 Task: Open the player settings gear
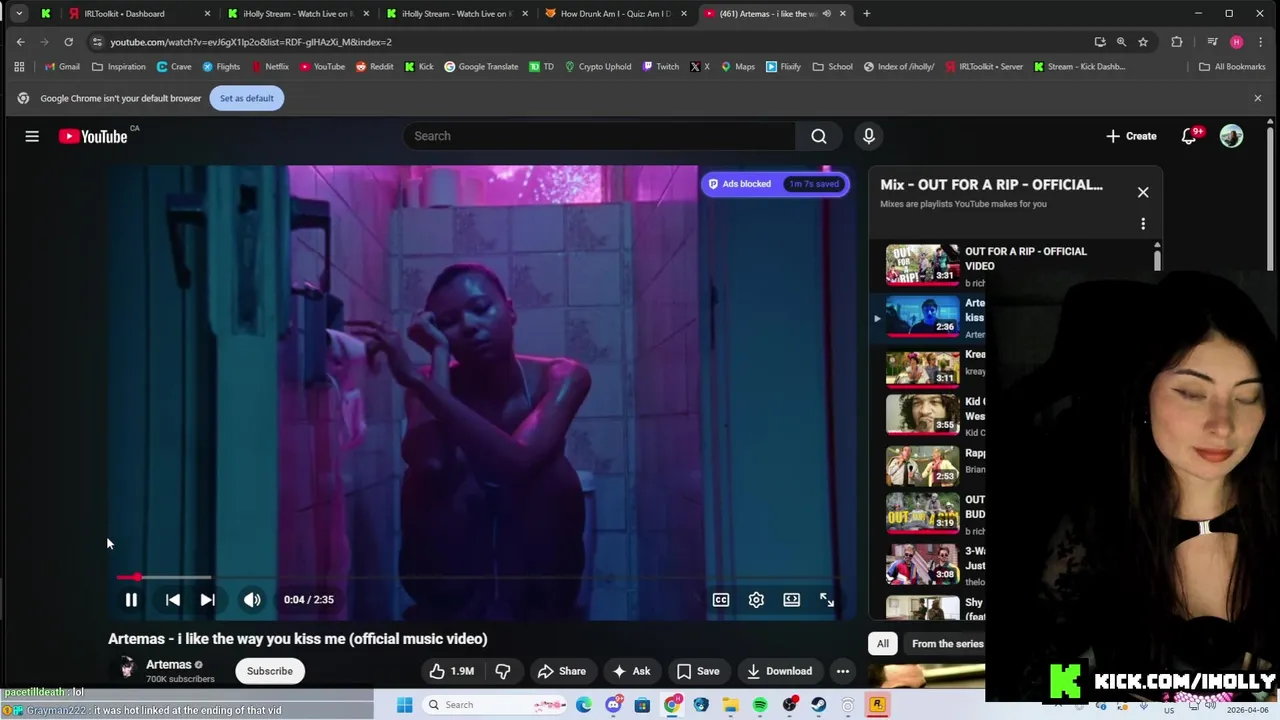coord(756,600)
